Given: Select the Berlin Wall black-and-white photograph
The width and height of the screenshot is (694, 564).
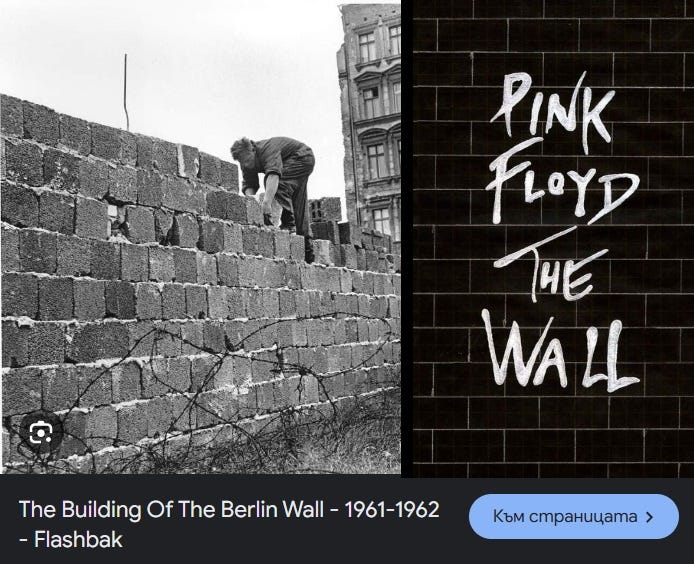Looking at the screenshot, I should point(200,239).
